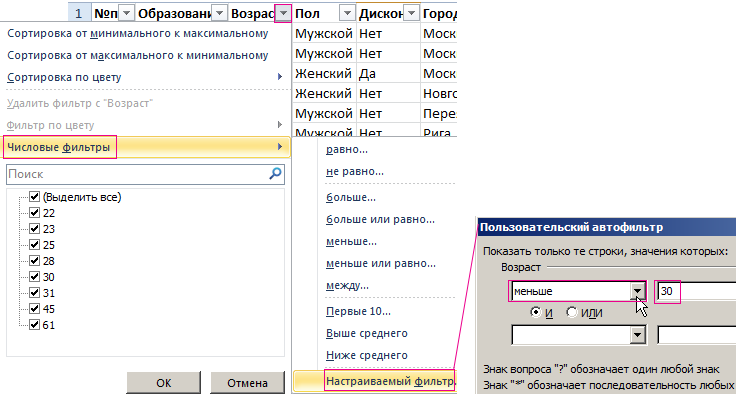This screenshot has height=396, width=736.
Task: Select the И radio button
Action: coord(536,312)
